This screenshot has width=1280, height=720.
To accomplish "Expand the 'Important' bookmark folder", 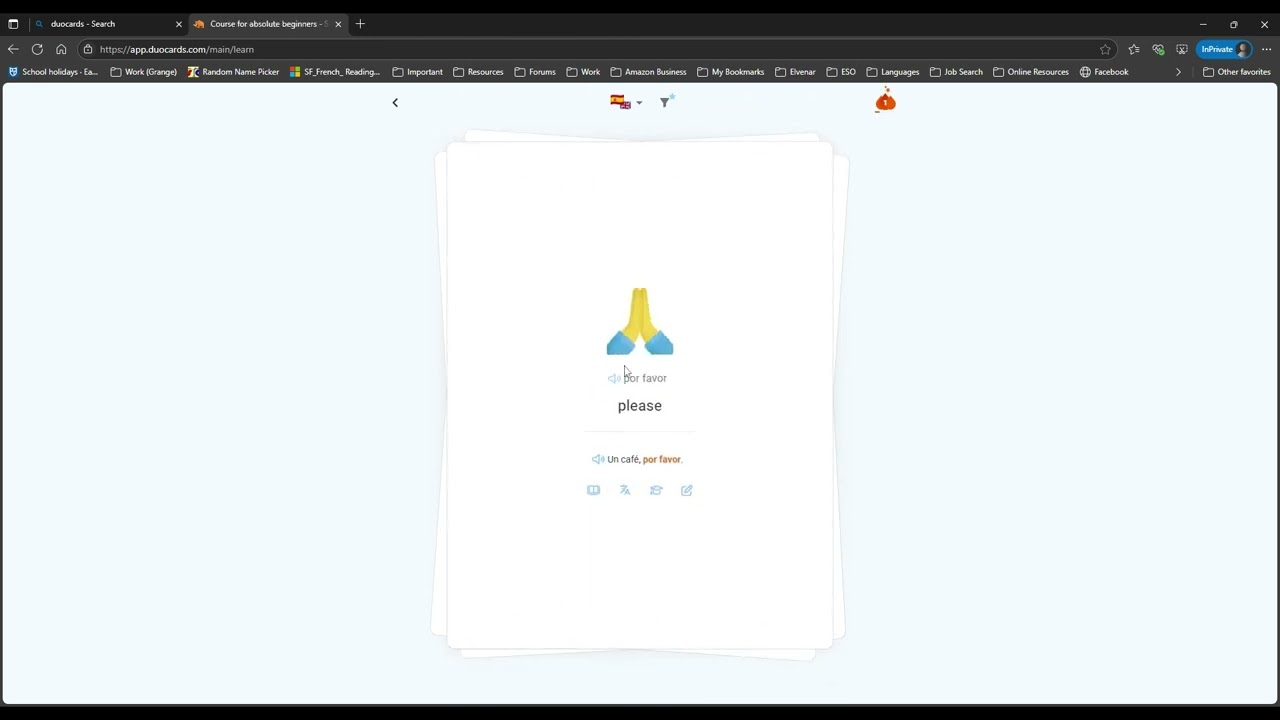I will (x=418, y=72).
